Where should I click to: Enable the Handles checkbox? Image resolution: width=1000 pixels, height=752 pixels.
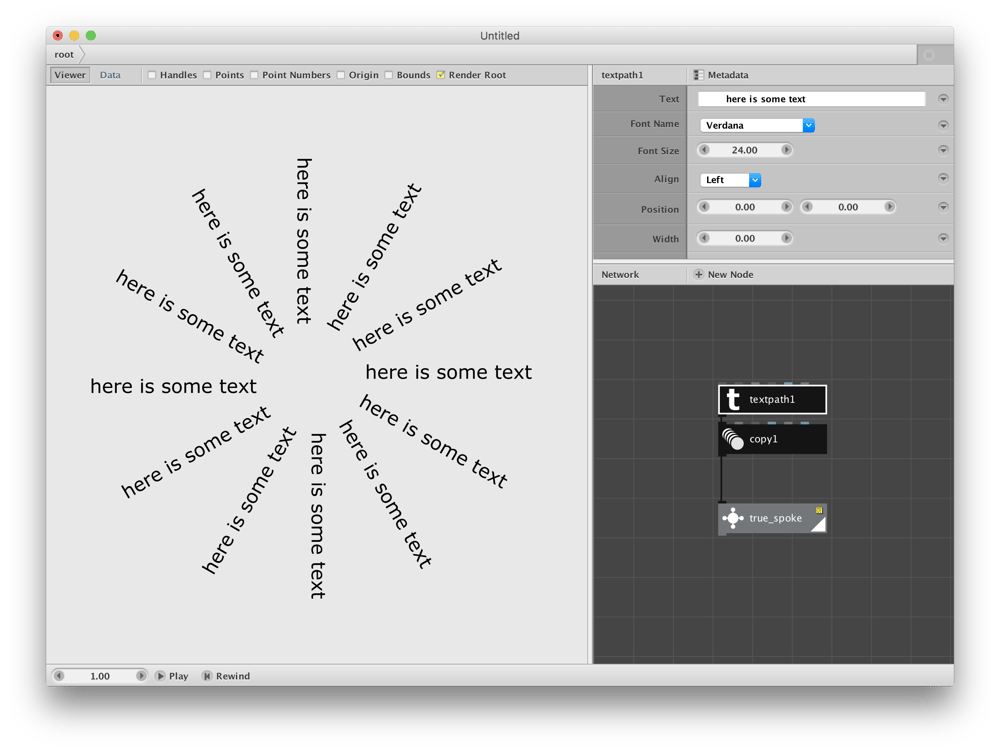152,75
